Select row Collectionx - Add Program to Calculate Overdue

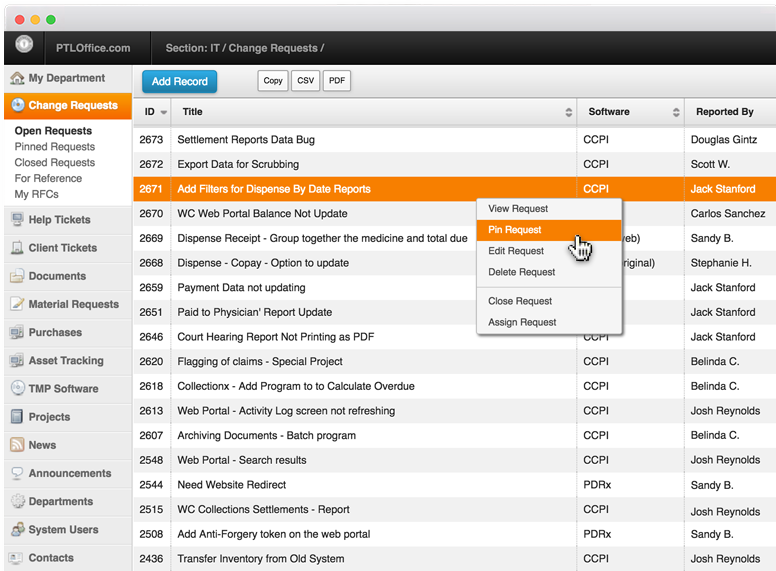tap(454, 386)
